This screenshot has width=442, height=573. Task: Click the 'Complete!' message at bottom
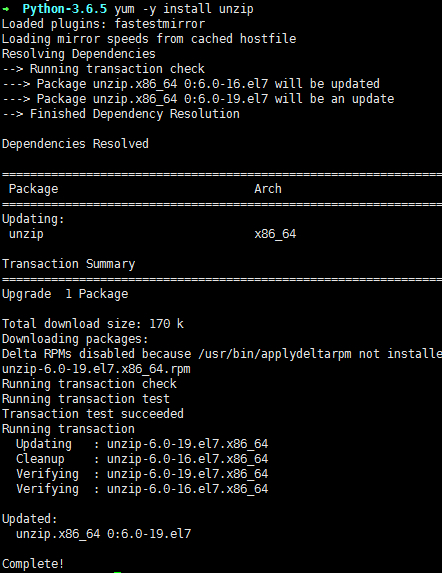[33, 564]
